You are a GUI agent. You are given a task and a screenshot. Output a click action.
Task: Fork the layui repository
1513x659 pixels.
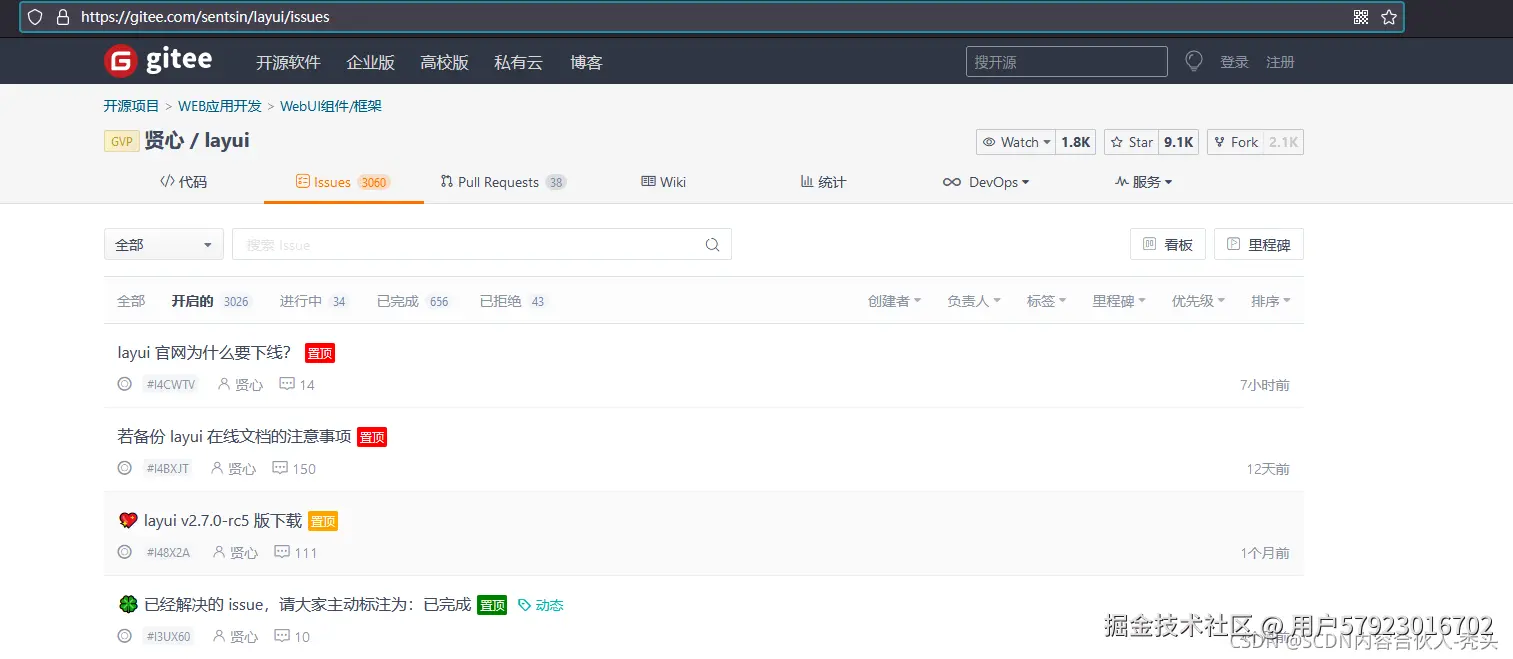tap(1236, 142)
